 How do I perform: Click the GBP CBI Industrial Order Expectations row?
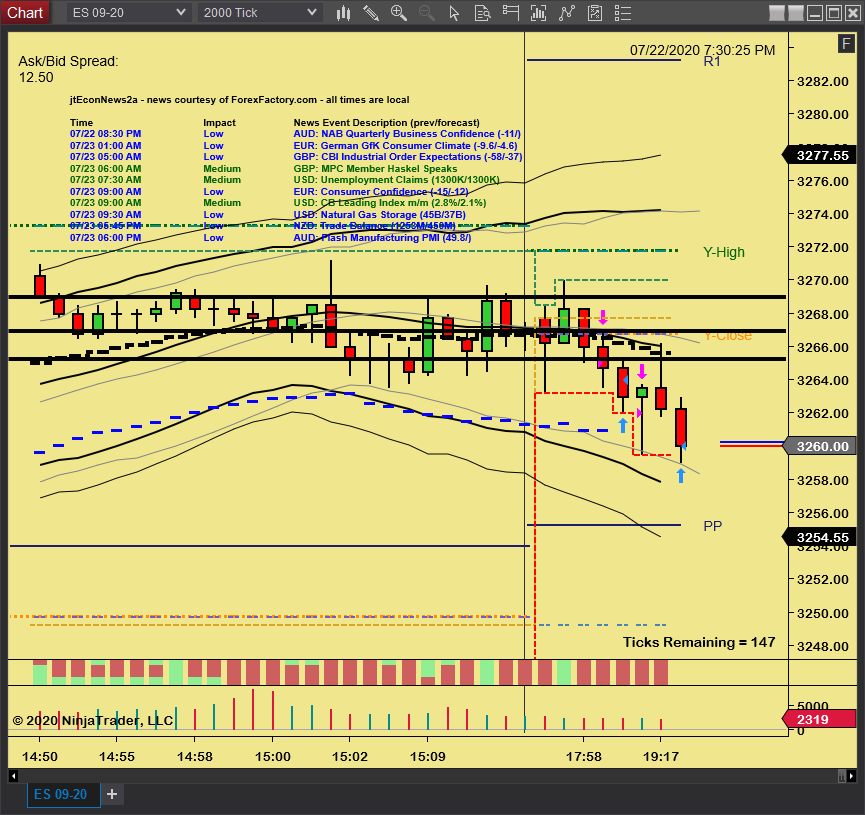pyautogui.click(x=296, y=157)
